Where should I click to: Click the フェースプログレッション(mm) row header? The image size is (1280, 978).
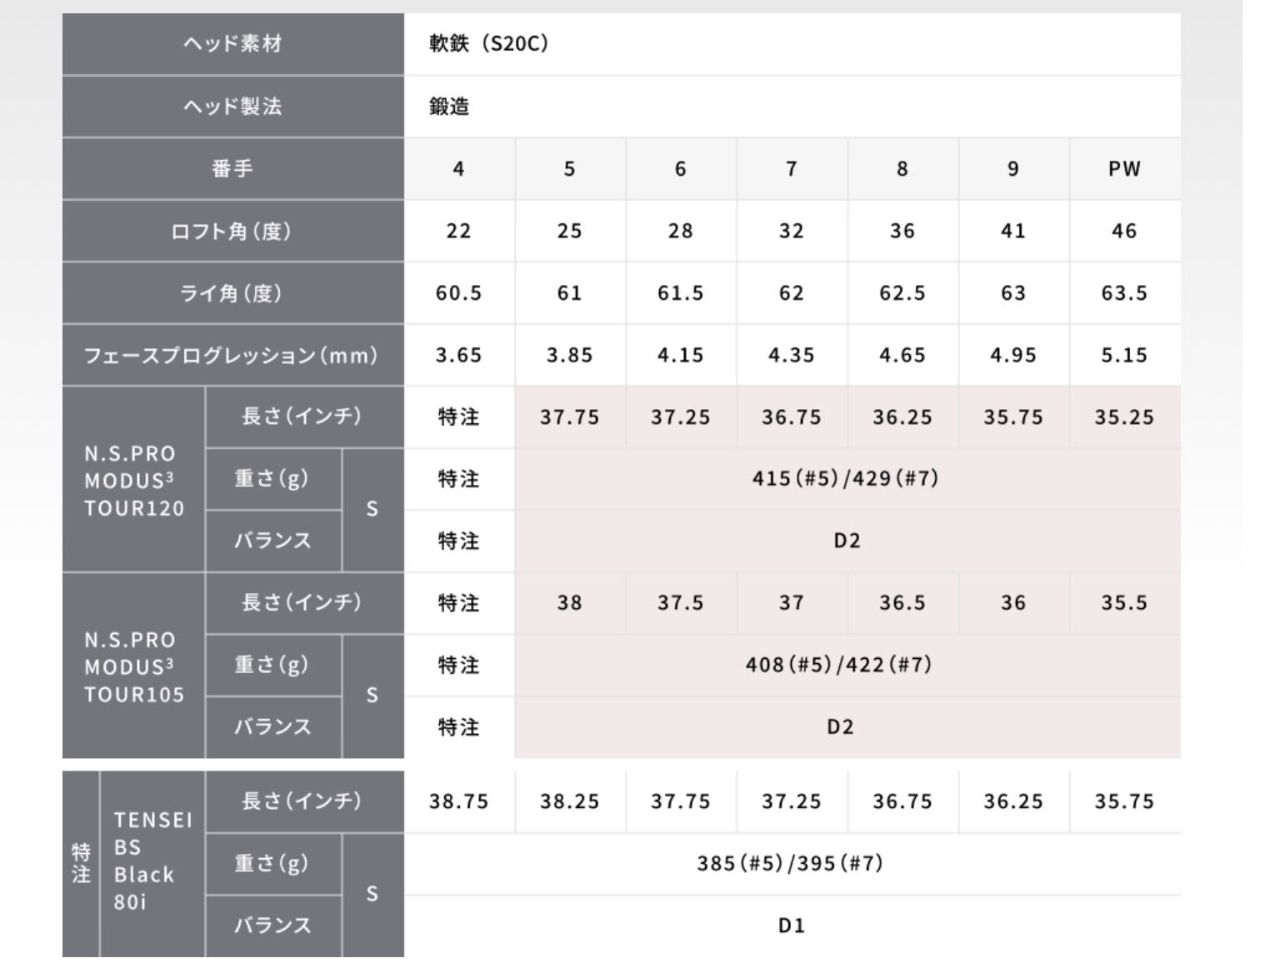[x=232, y=355]
